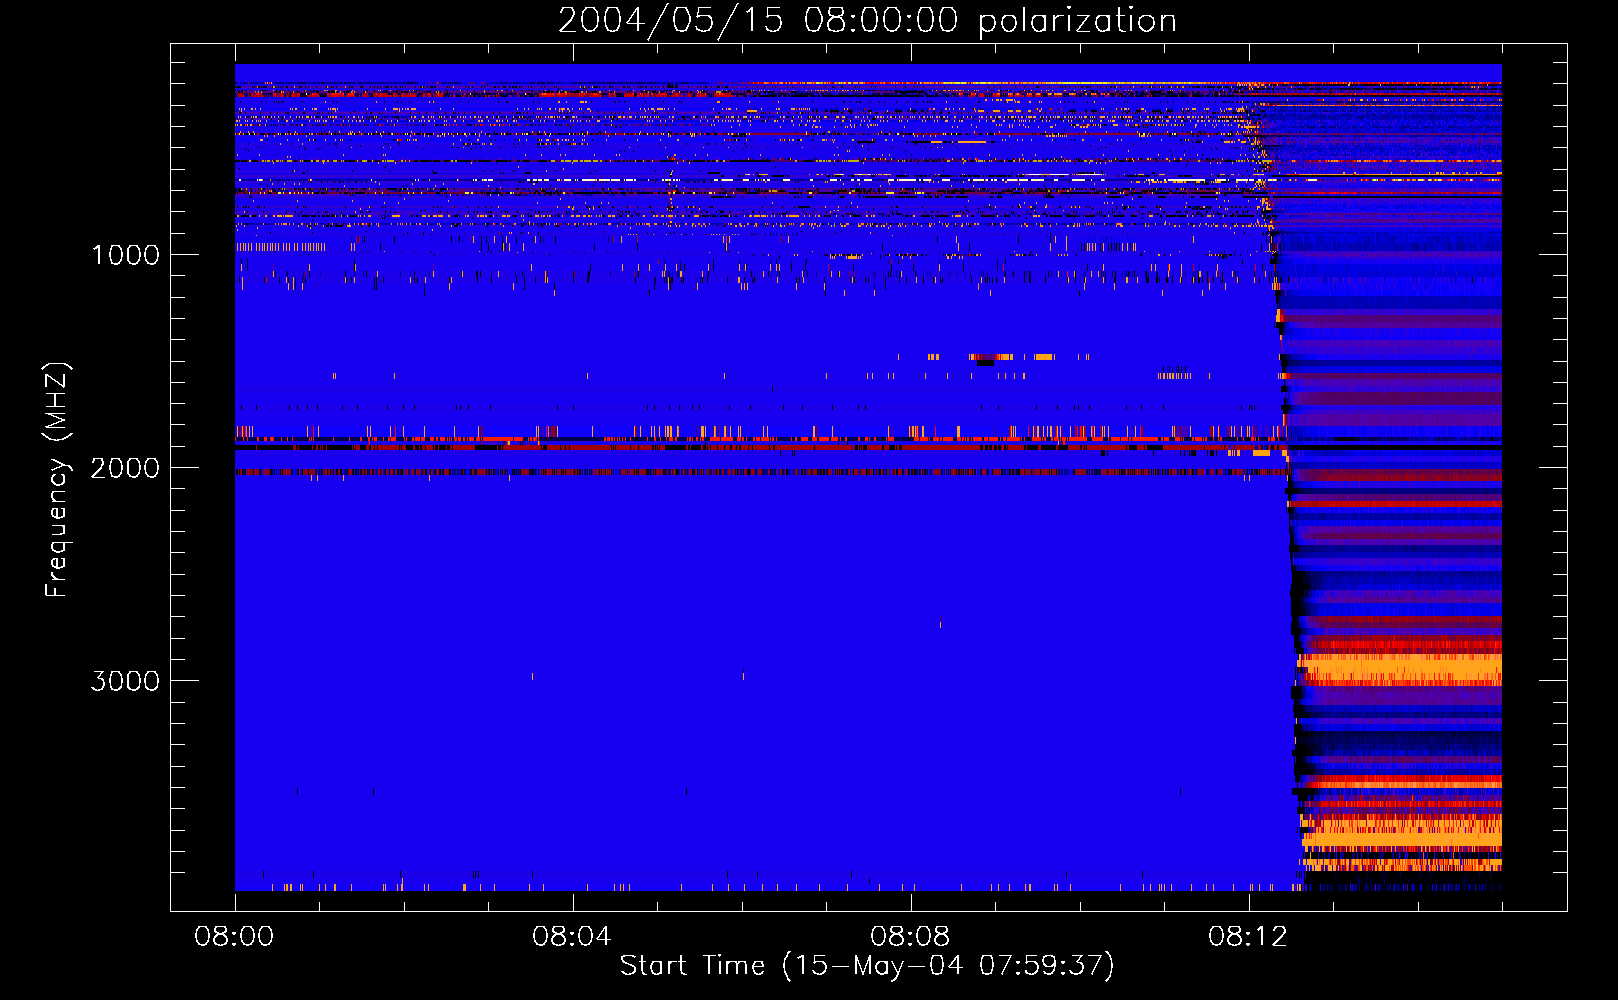Click the 1000 frequency tick label
Image resolution: width=1618 pixels, height=1000 pixels.
[125, 255]
